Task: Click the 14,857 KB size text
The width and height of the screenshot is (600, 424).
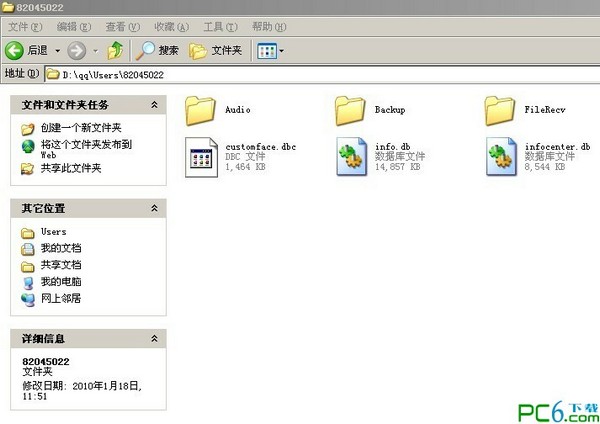Action: (x=398, y=167)
